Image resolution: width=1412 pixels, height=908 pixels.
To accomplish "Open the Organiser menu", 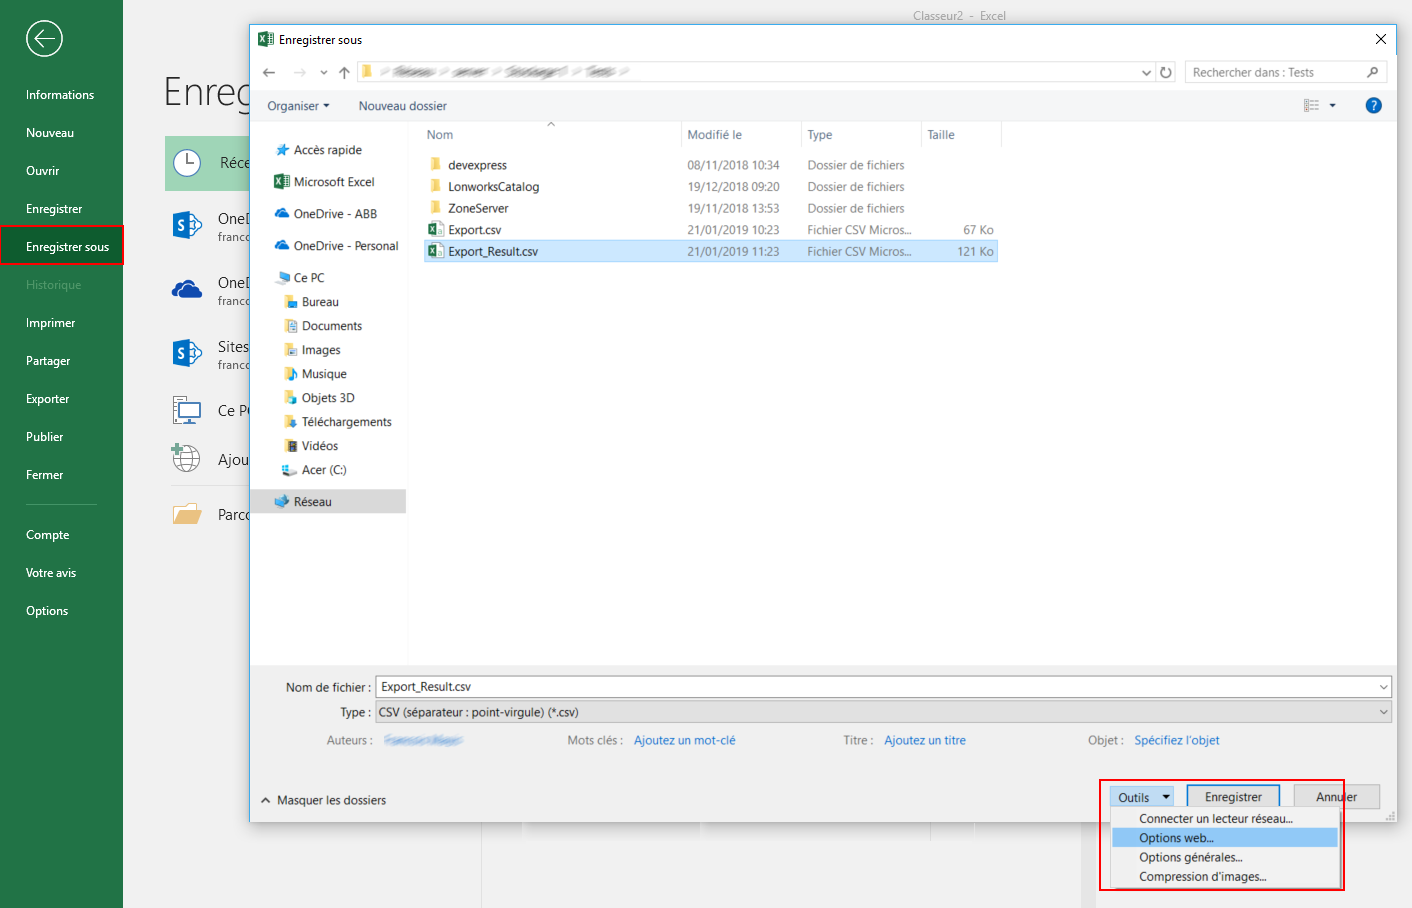I will click(x=298, y=106).
